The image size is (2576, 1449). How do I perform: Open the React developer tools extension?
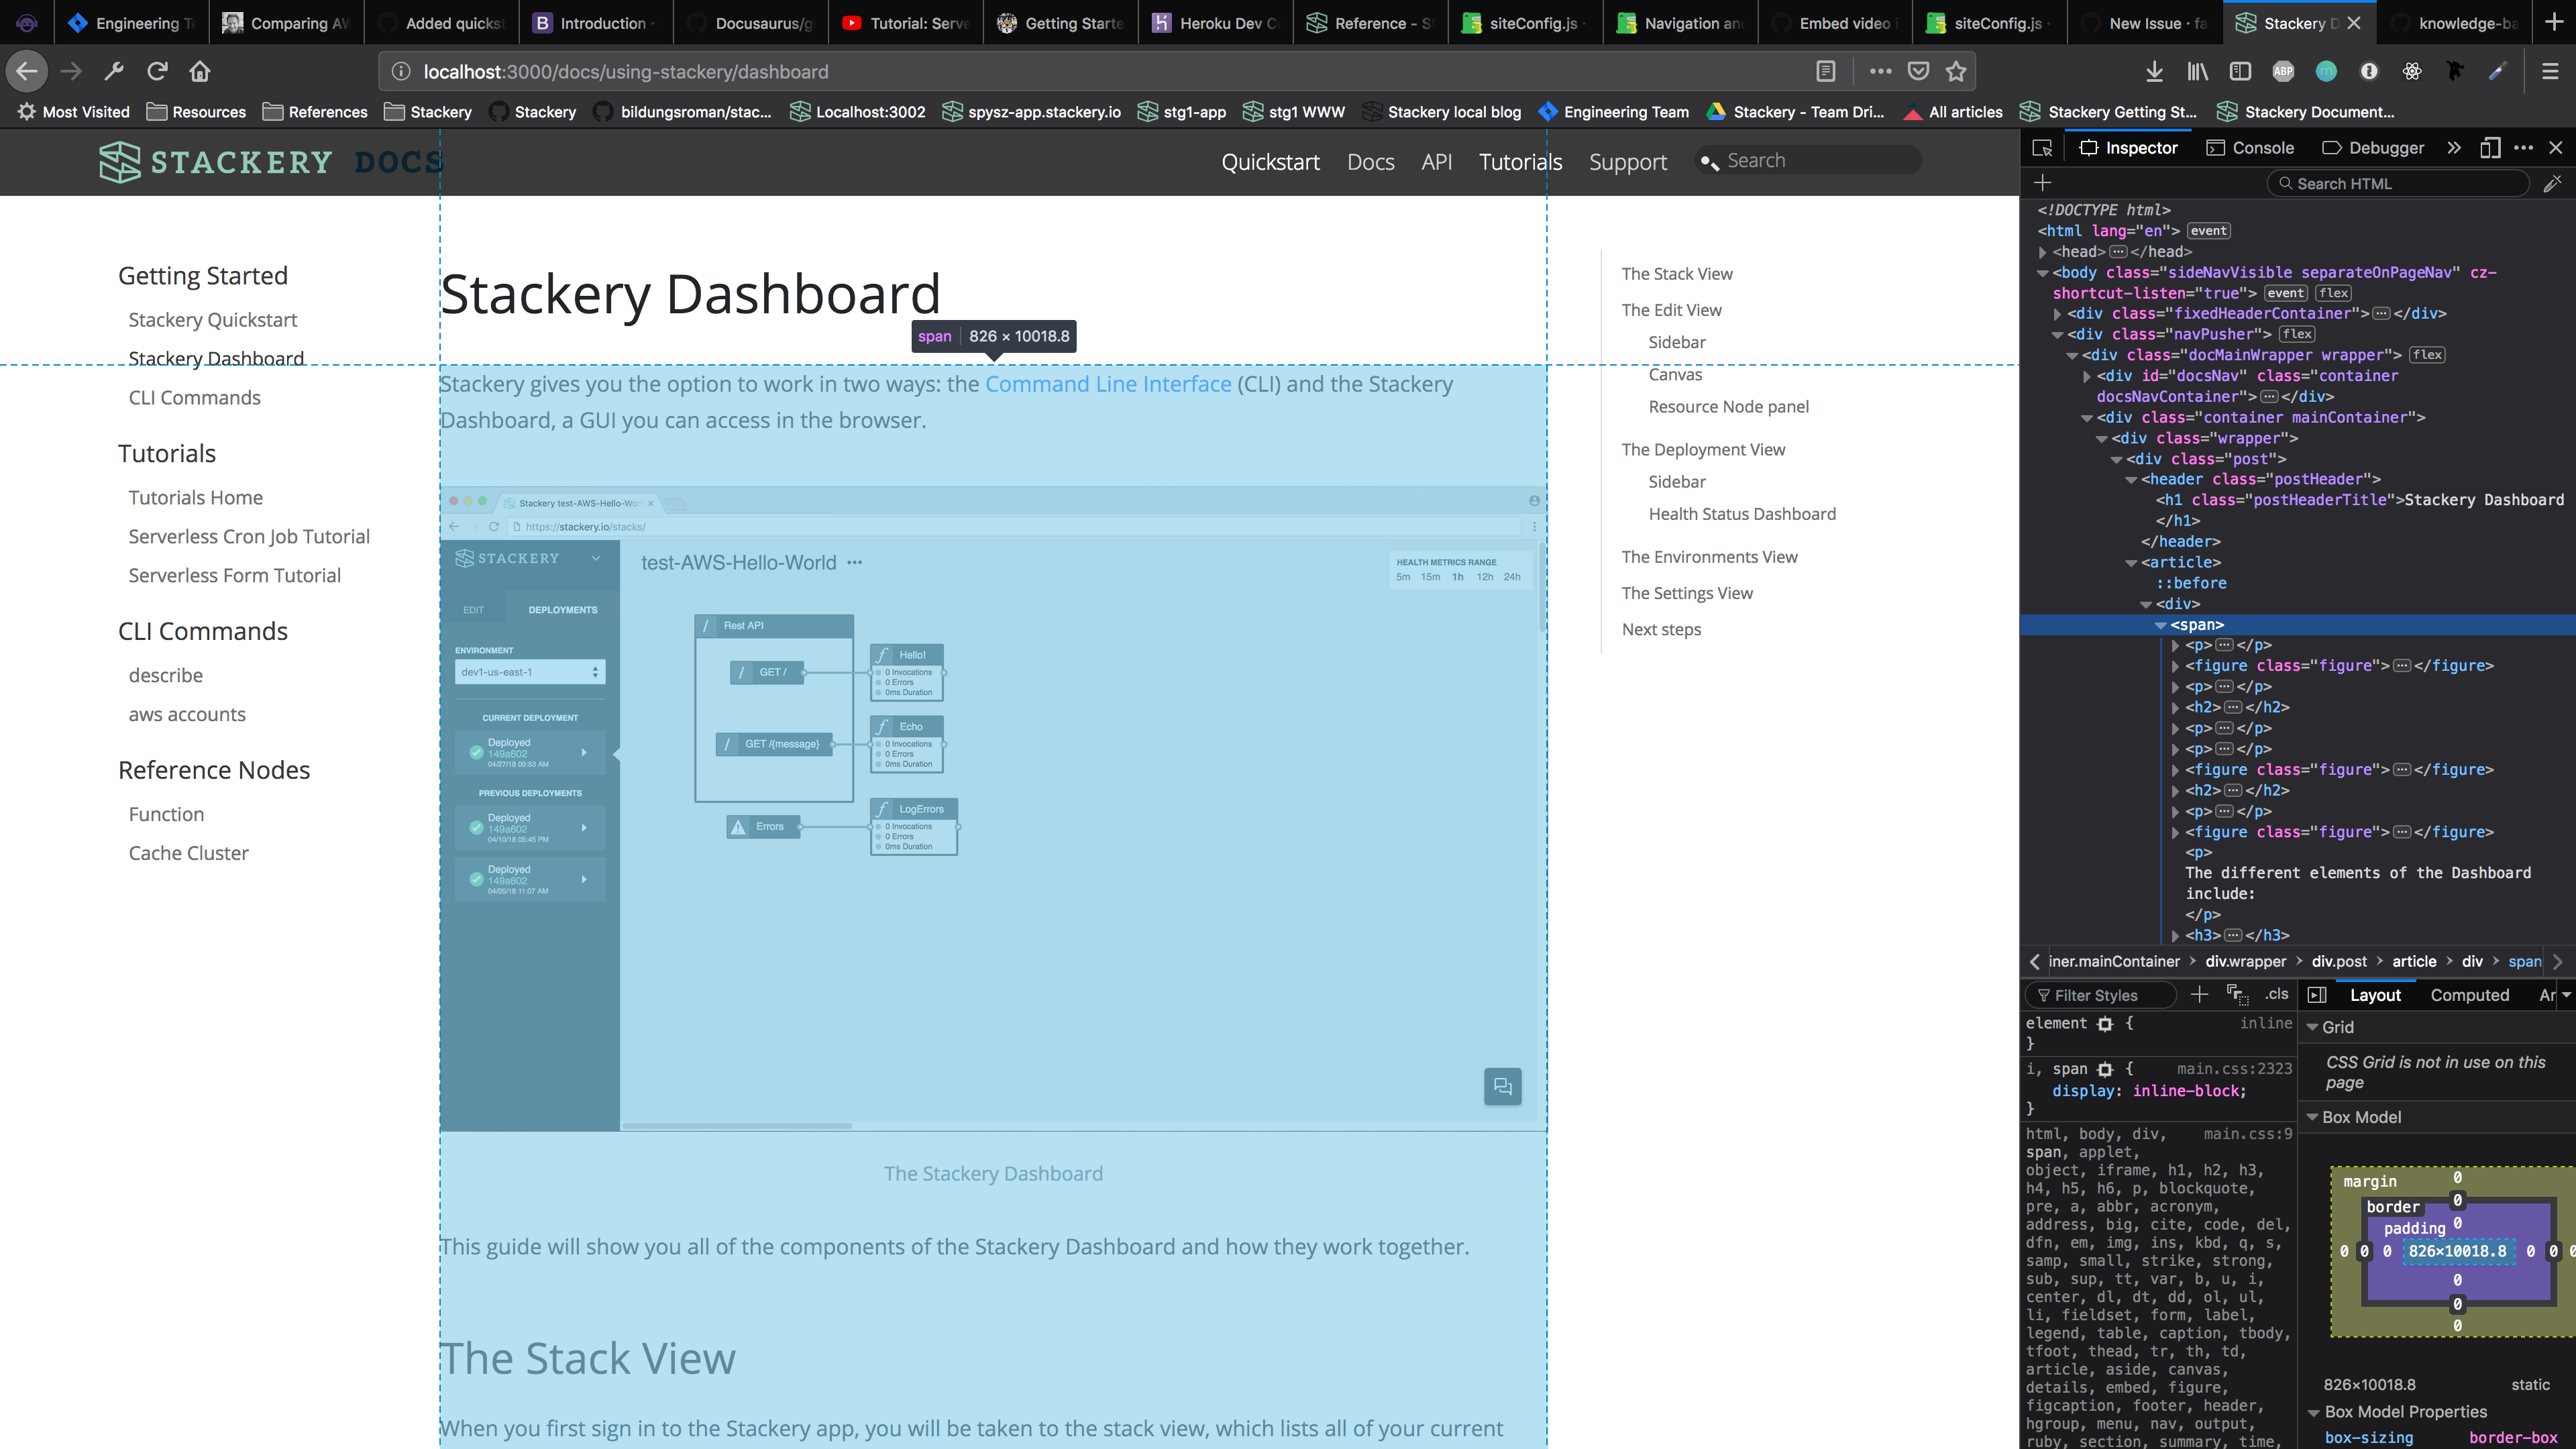[x=2412, y=71]
